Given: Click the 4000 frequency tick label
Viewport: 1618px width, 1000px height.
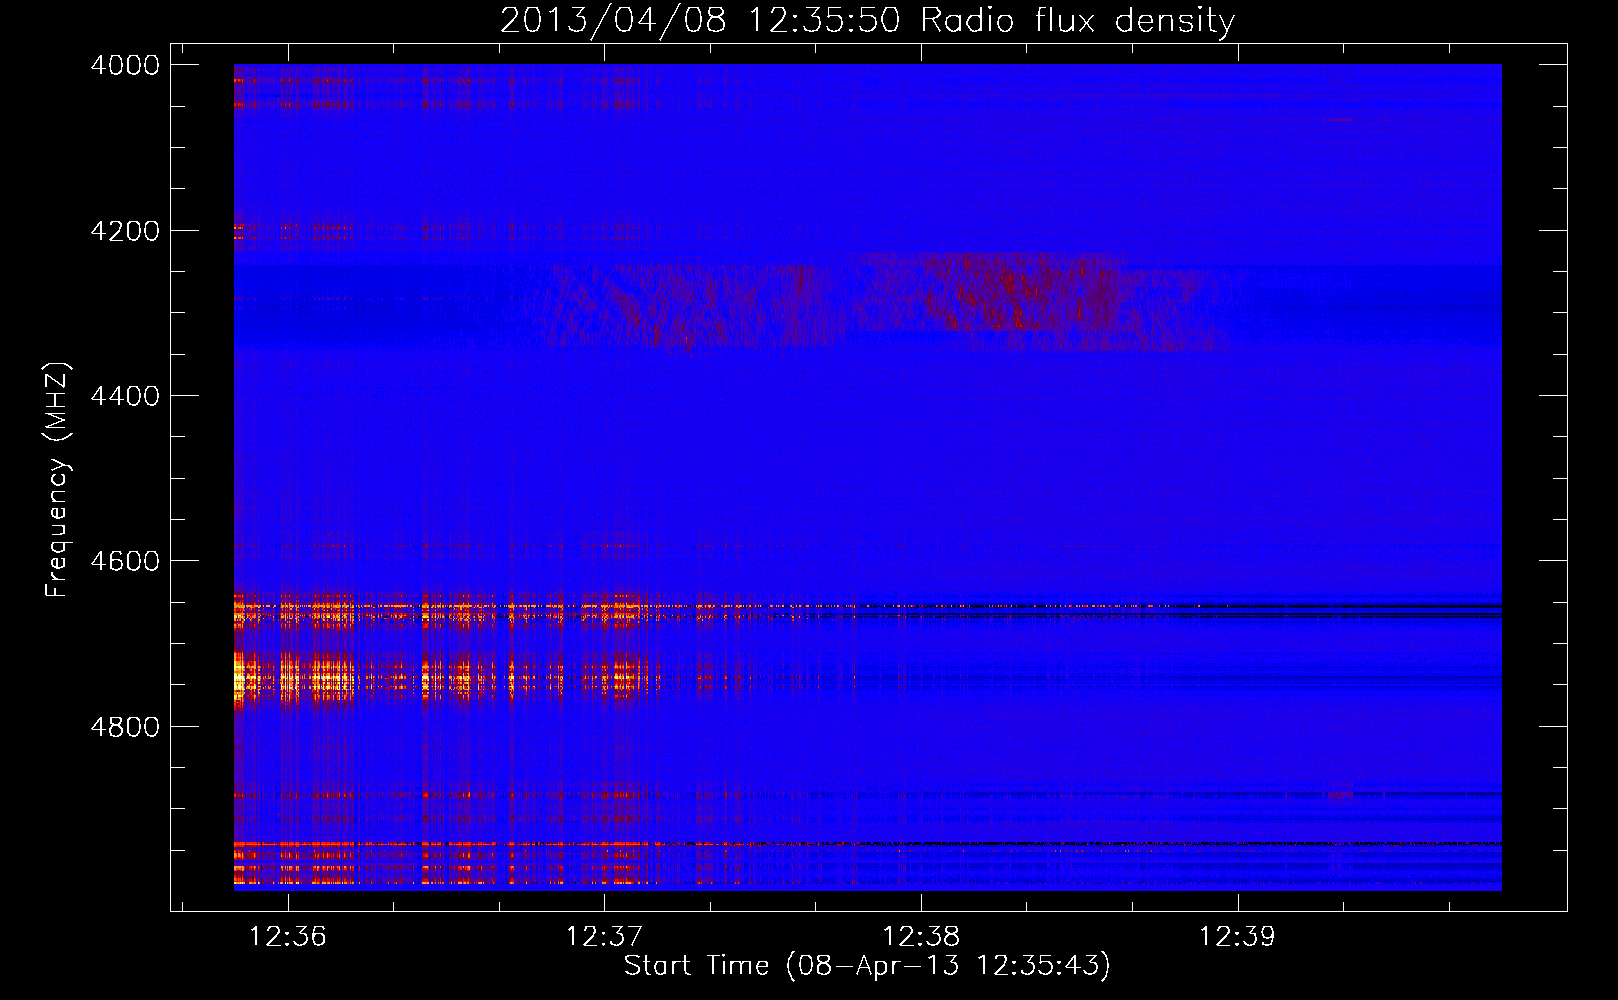Looking at the screenshot, I should point(125,65).
